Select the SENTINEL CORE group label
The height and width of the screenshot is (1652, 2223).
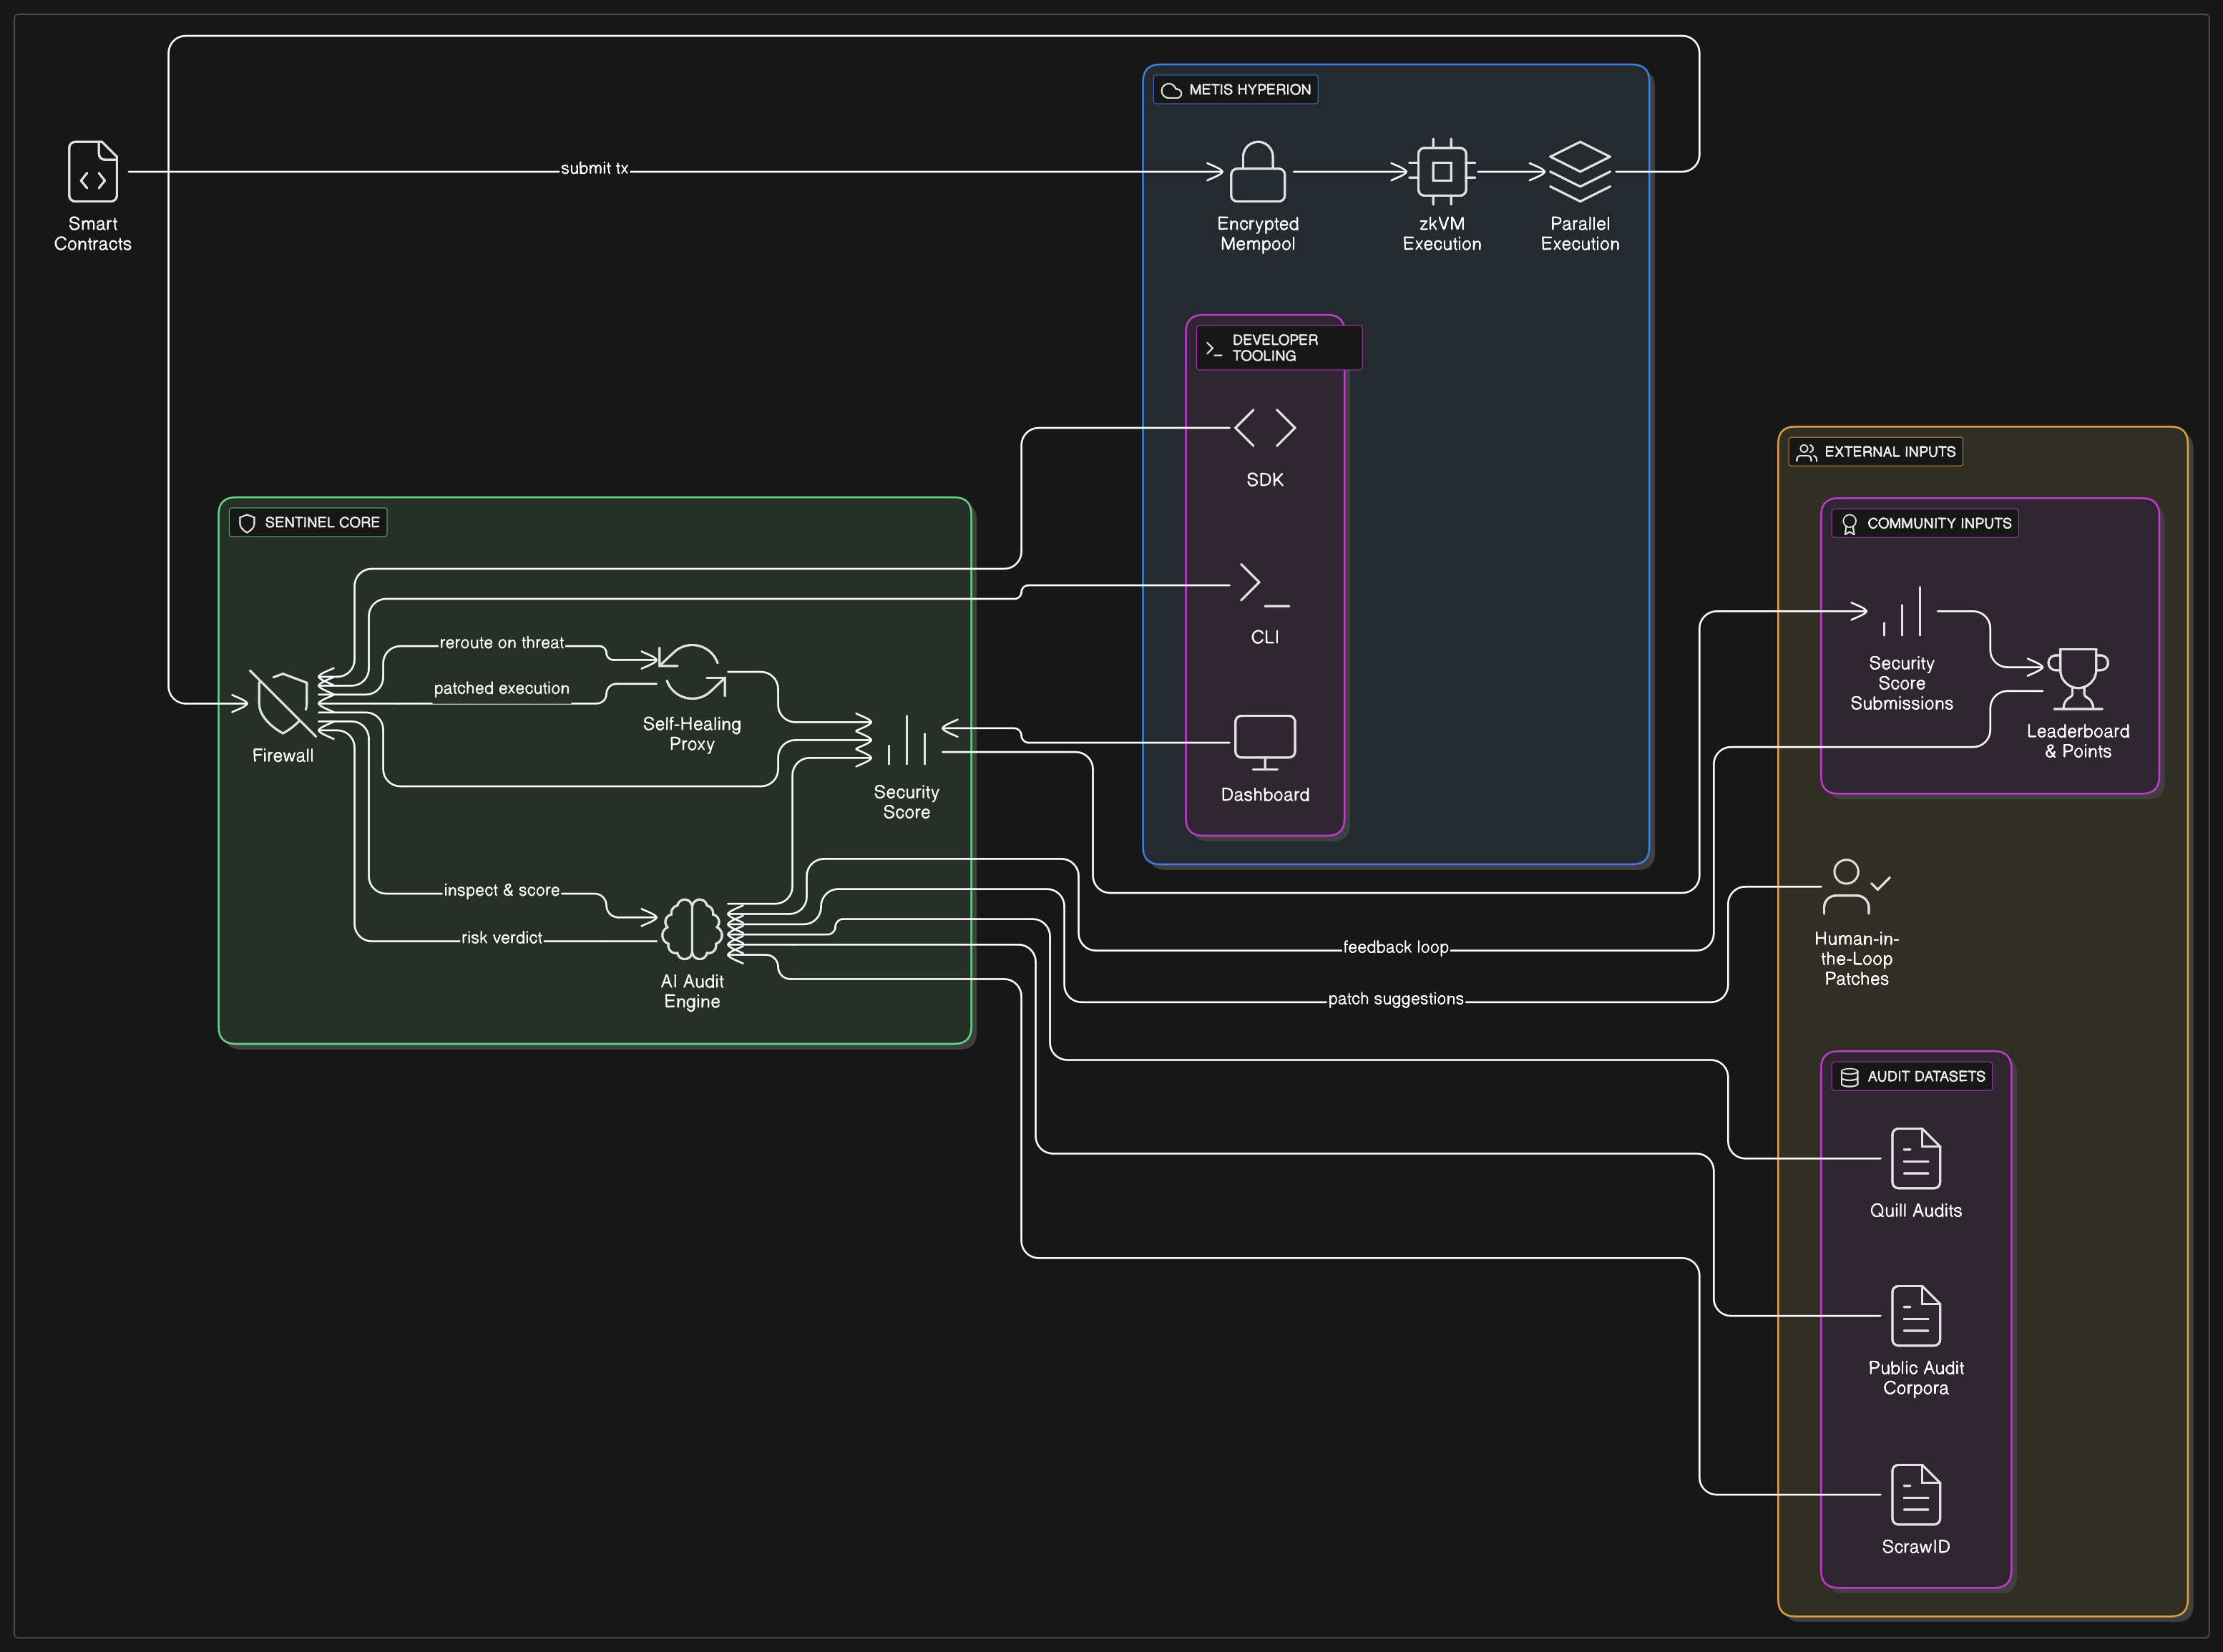(322, 522)
